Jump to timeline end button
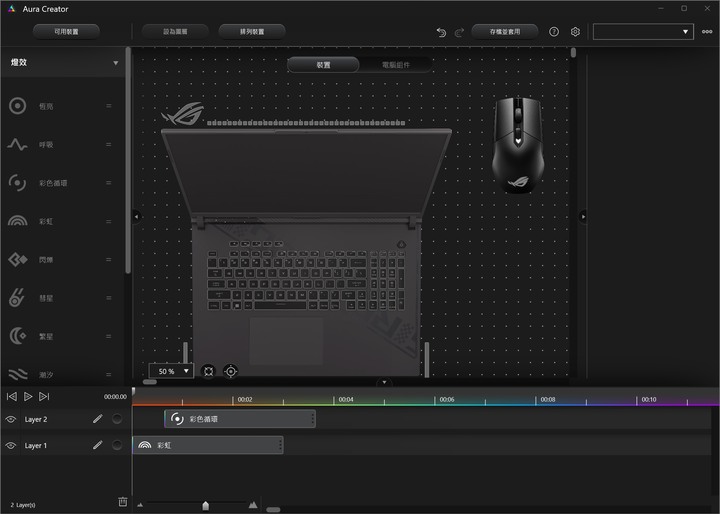The width and height of the screenshot is (720, 514). tap(44, 396)
